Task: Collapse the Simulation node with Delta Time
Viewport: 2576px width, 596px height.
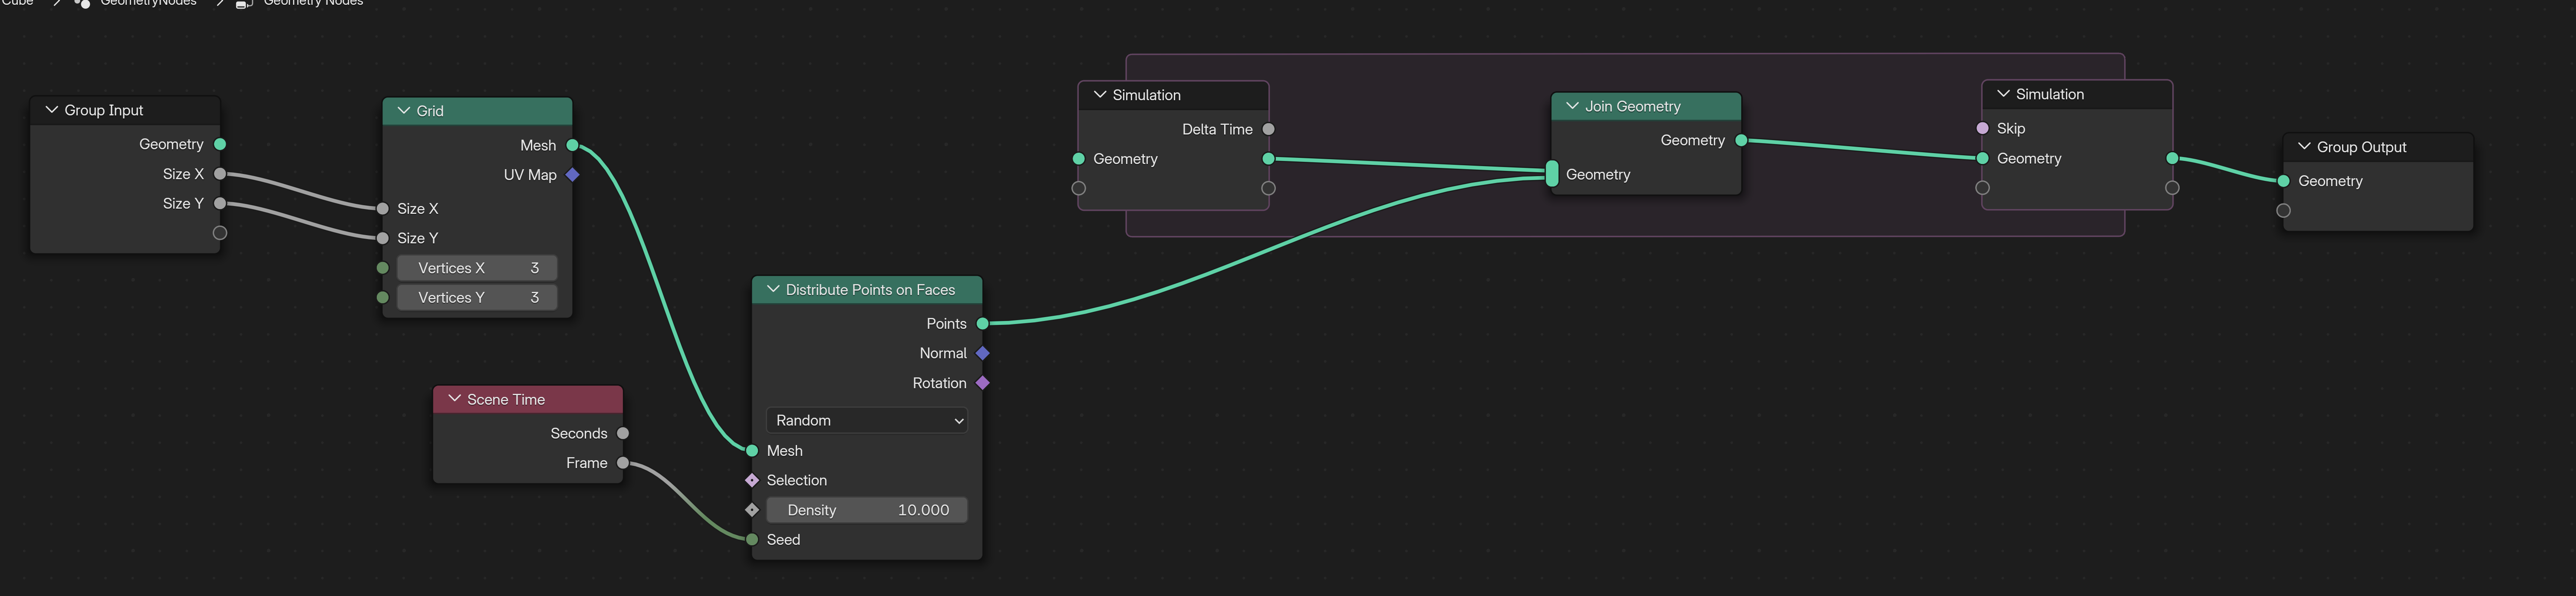Action: (1099, 95)
